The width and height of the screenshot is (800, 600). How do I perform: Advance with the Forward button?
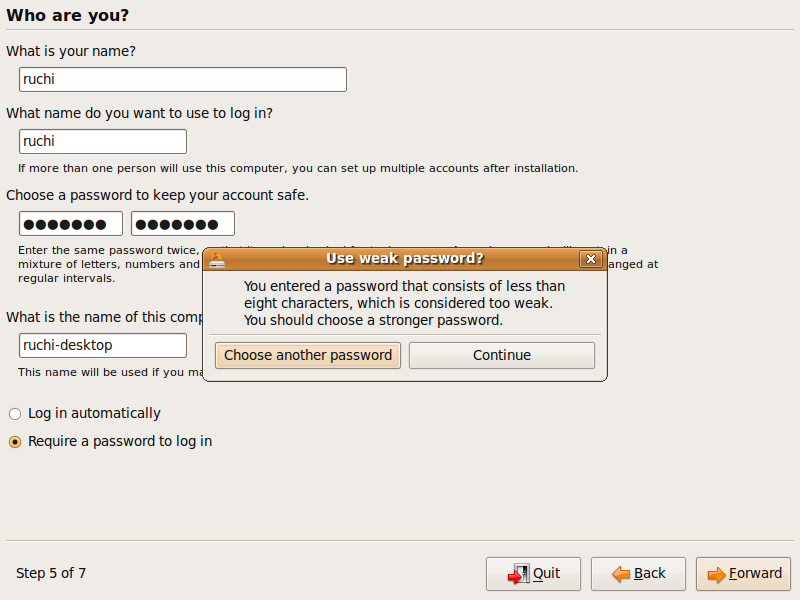743,574
